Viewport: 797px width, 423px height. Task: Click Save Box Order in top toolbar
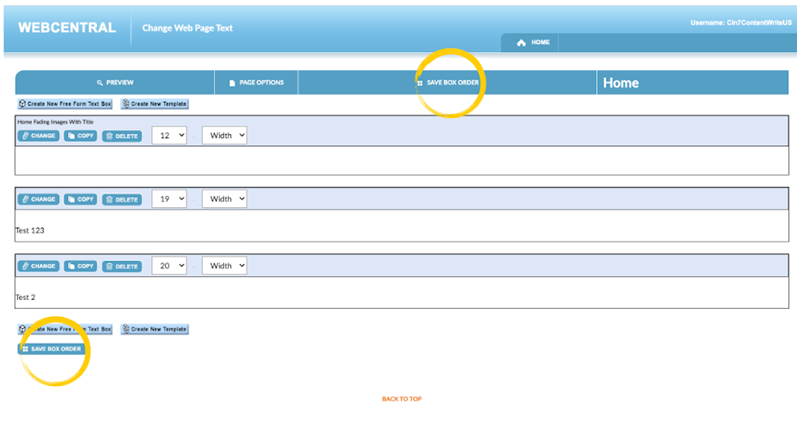[447, 82]
